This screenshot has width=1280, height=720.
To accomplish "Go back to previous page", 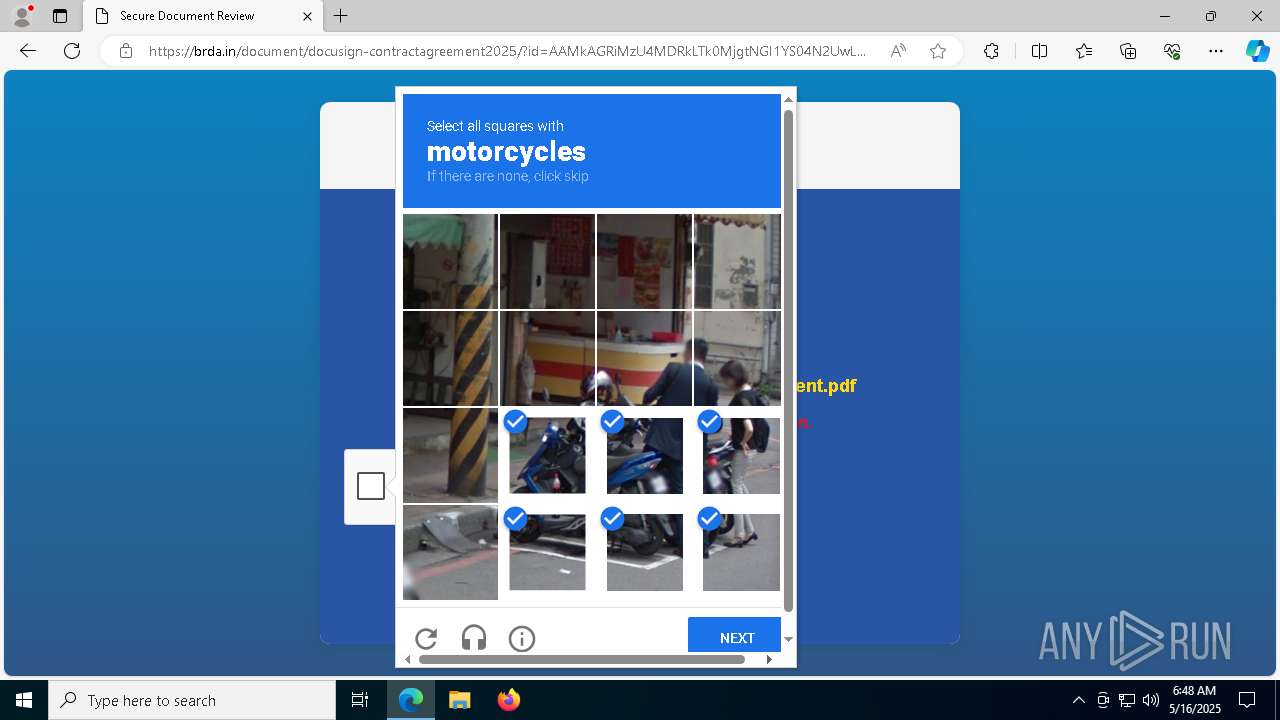I will (x=28, y=51).
